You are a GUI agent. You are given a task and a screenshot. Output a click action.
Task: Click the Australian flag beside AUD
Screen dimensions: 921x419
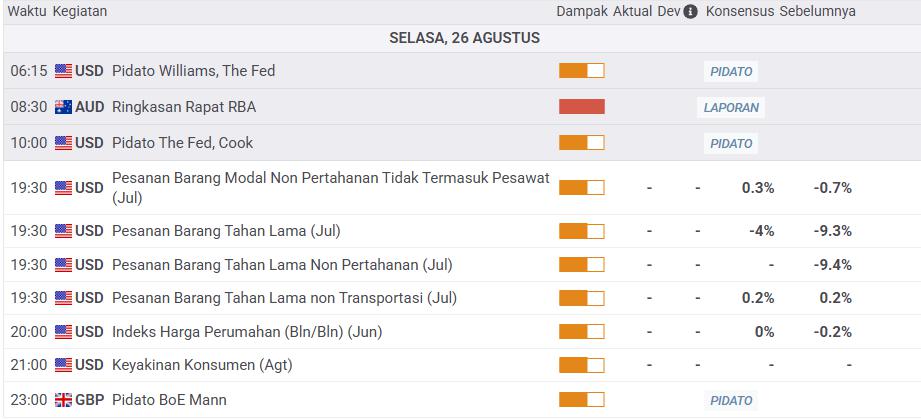(x=63, y=107)
